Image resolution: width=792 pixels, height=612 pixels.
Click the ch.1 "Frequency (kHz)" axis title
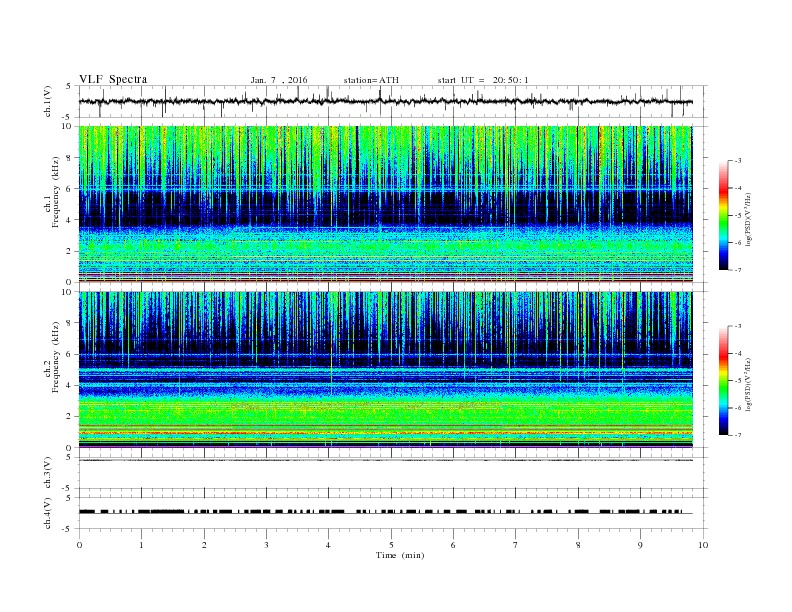click(56, 192)
